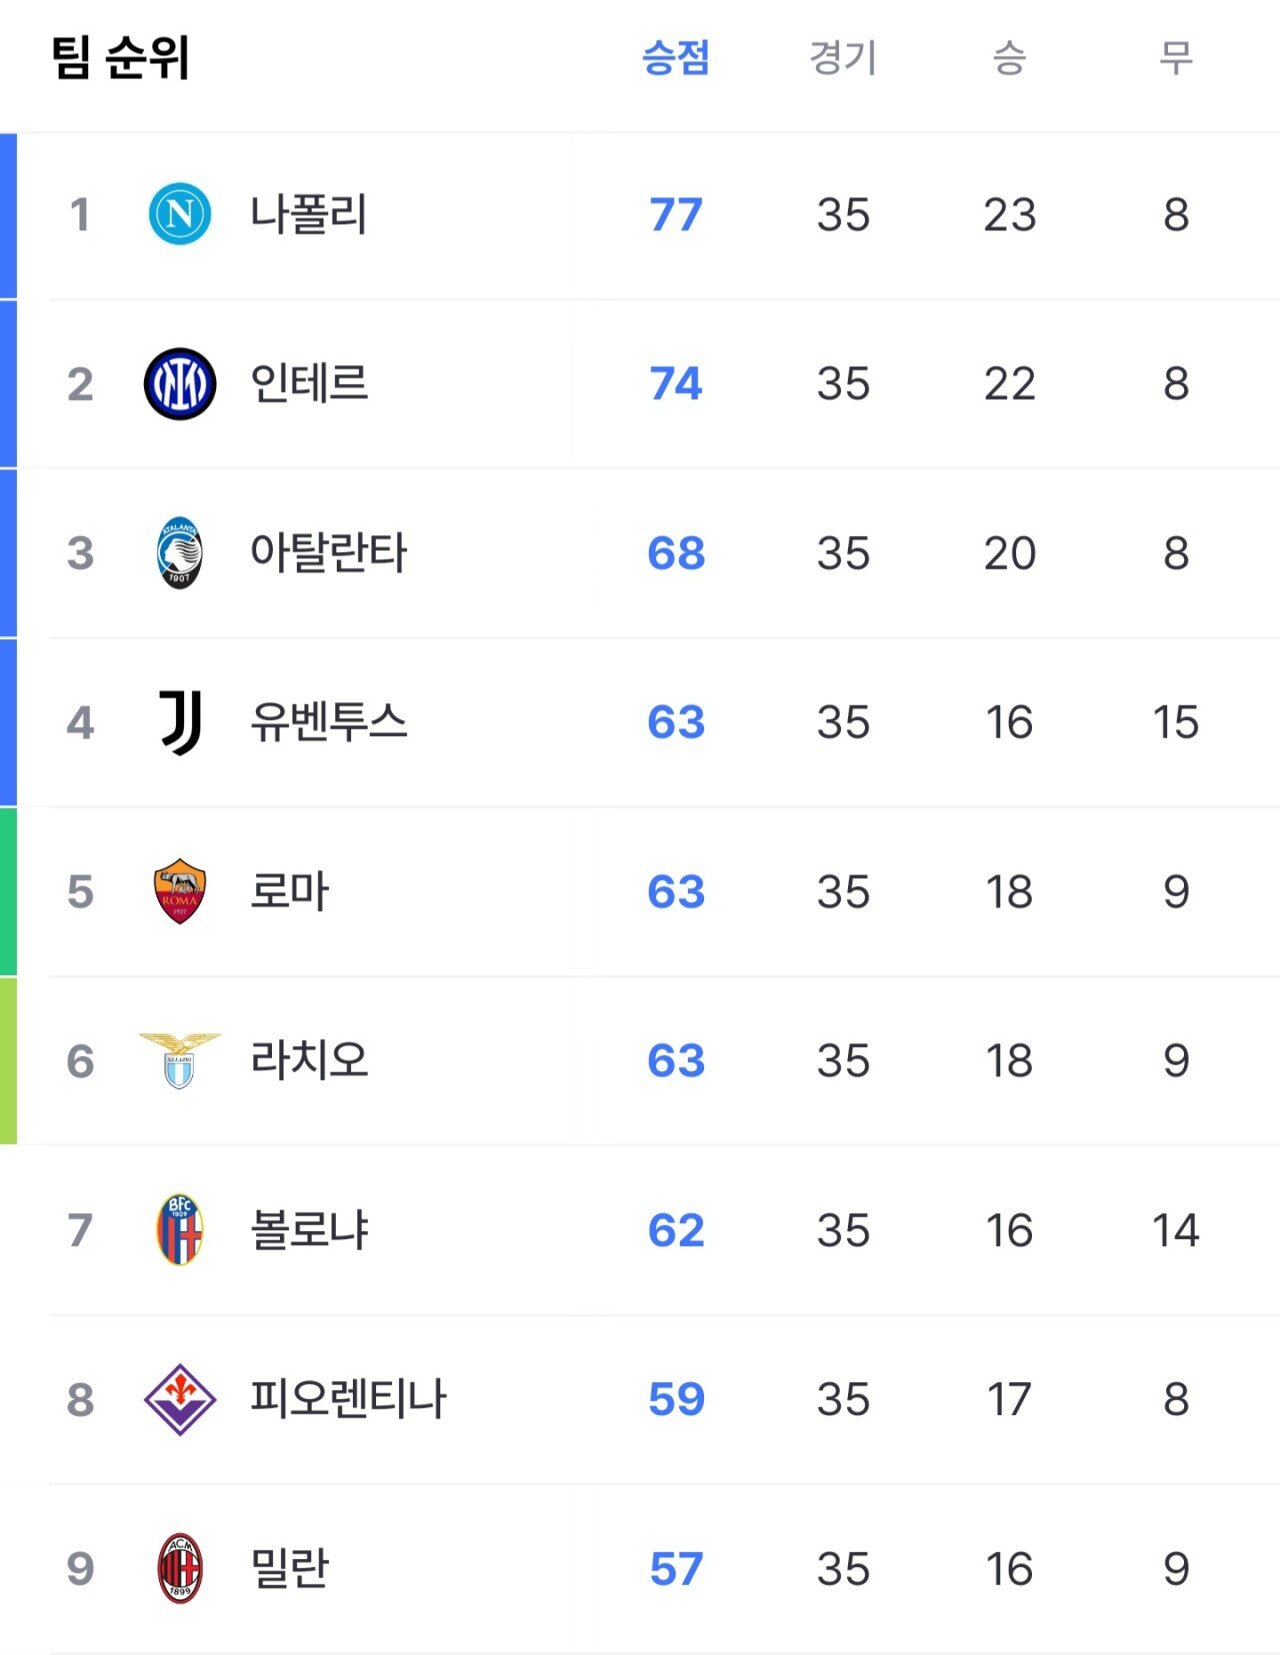Select the 경기 column header
Image resolution: width=1280 pixels, height=1655 pixels.
[843, 58]
